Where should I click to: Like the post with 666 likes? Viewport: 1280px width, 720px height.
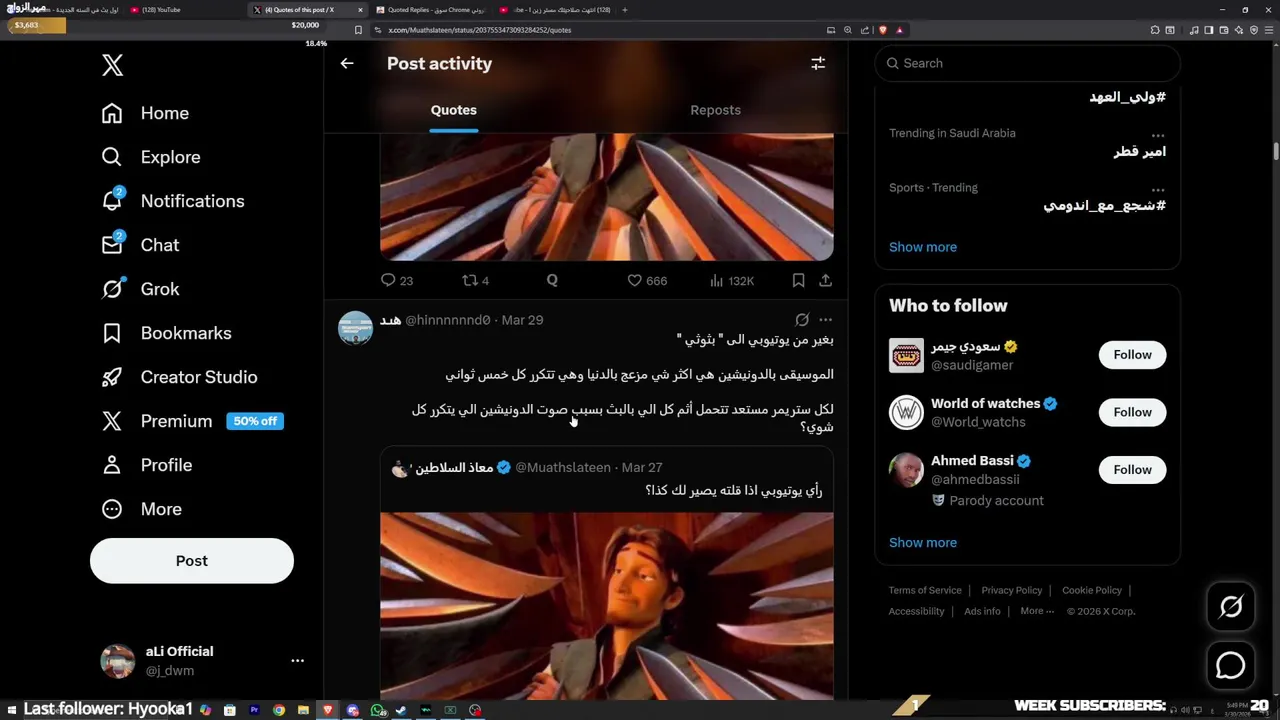tap(646, 281)
